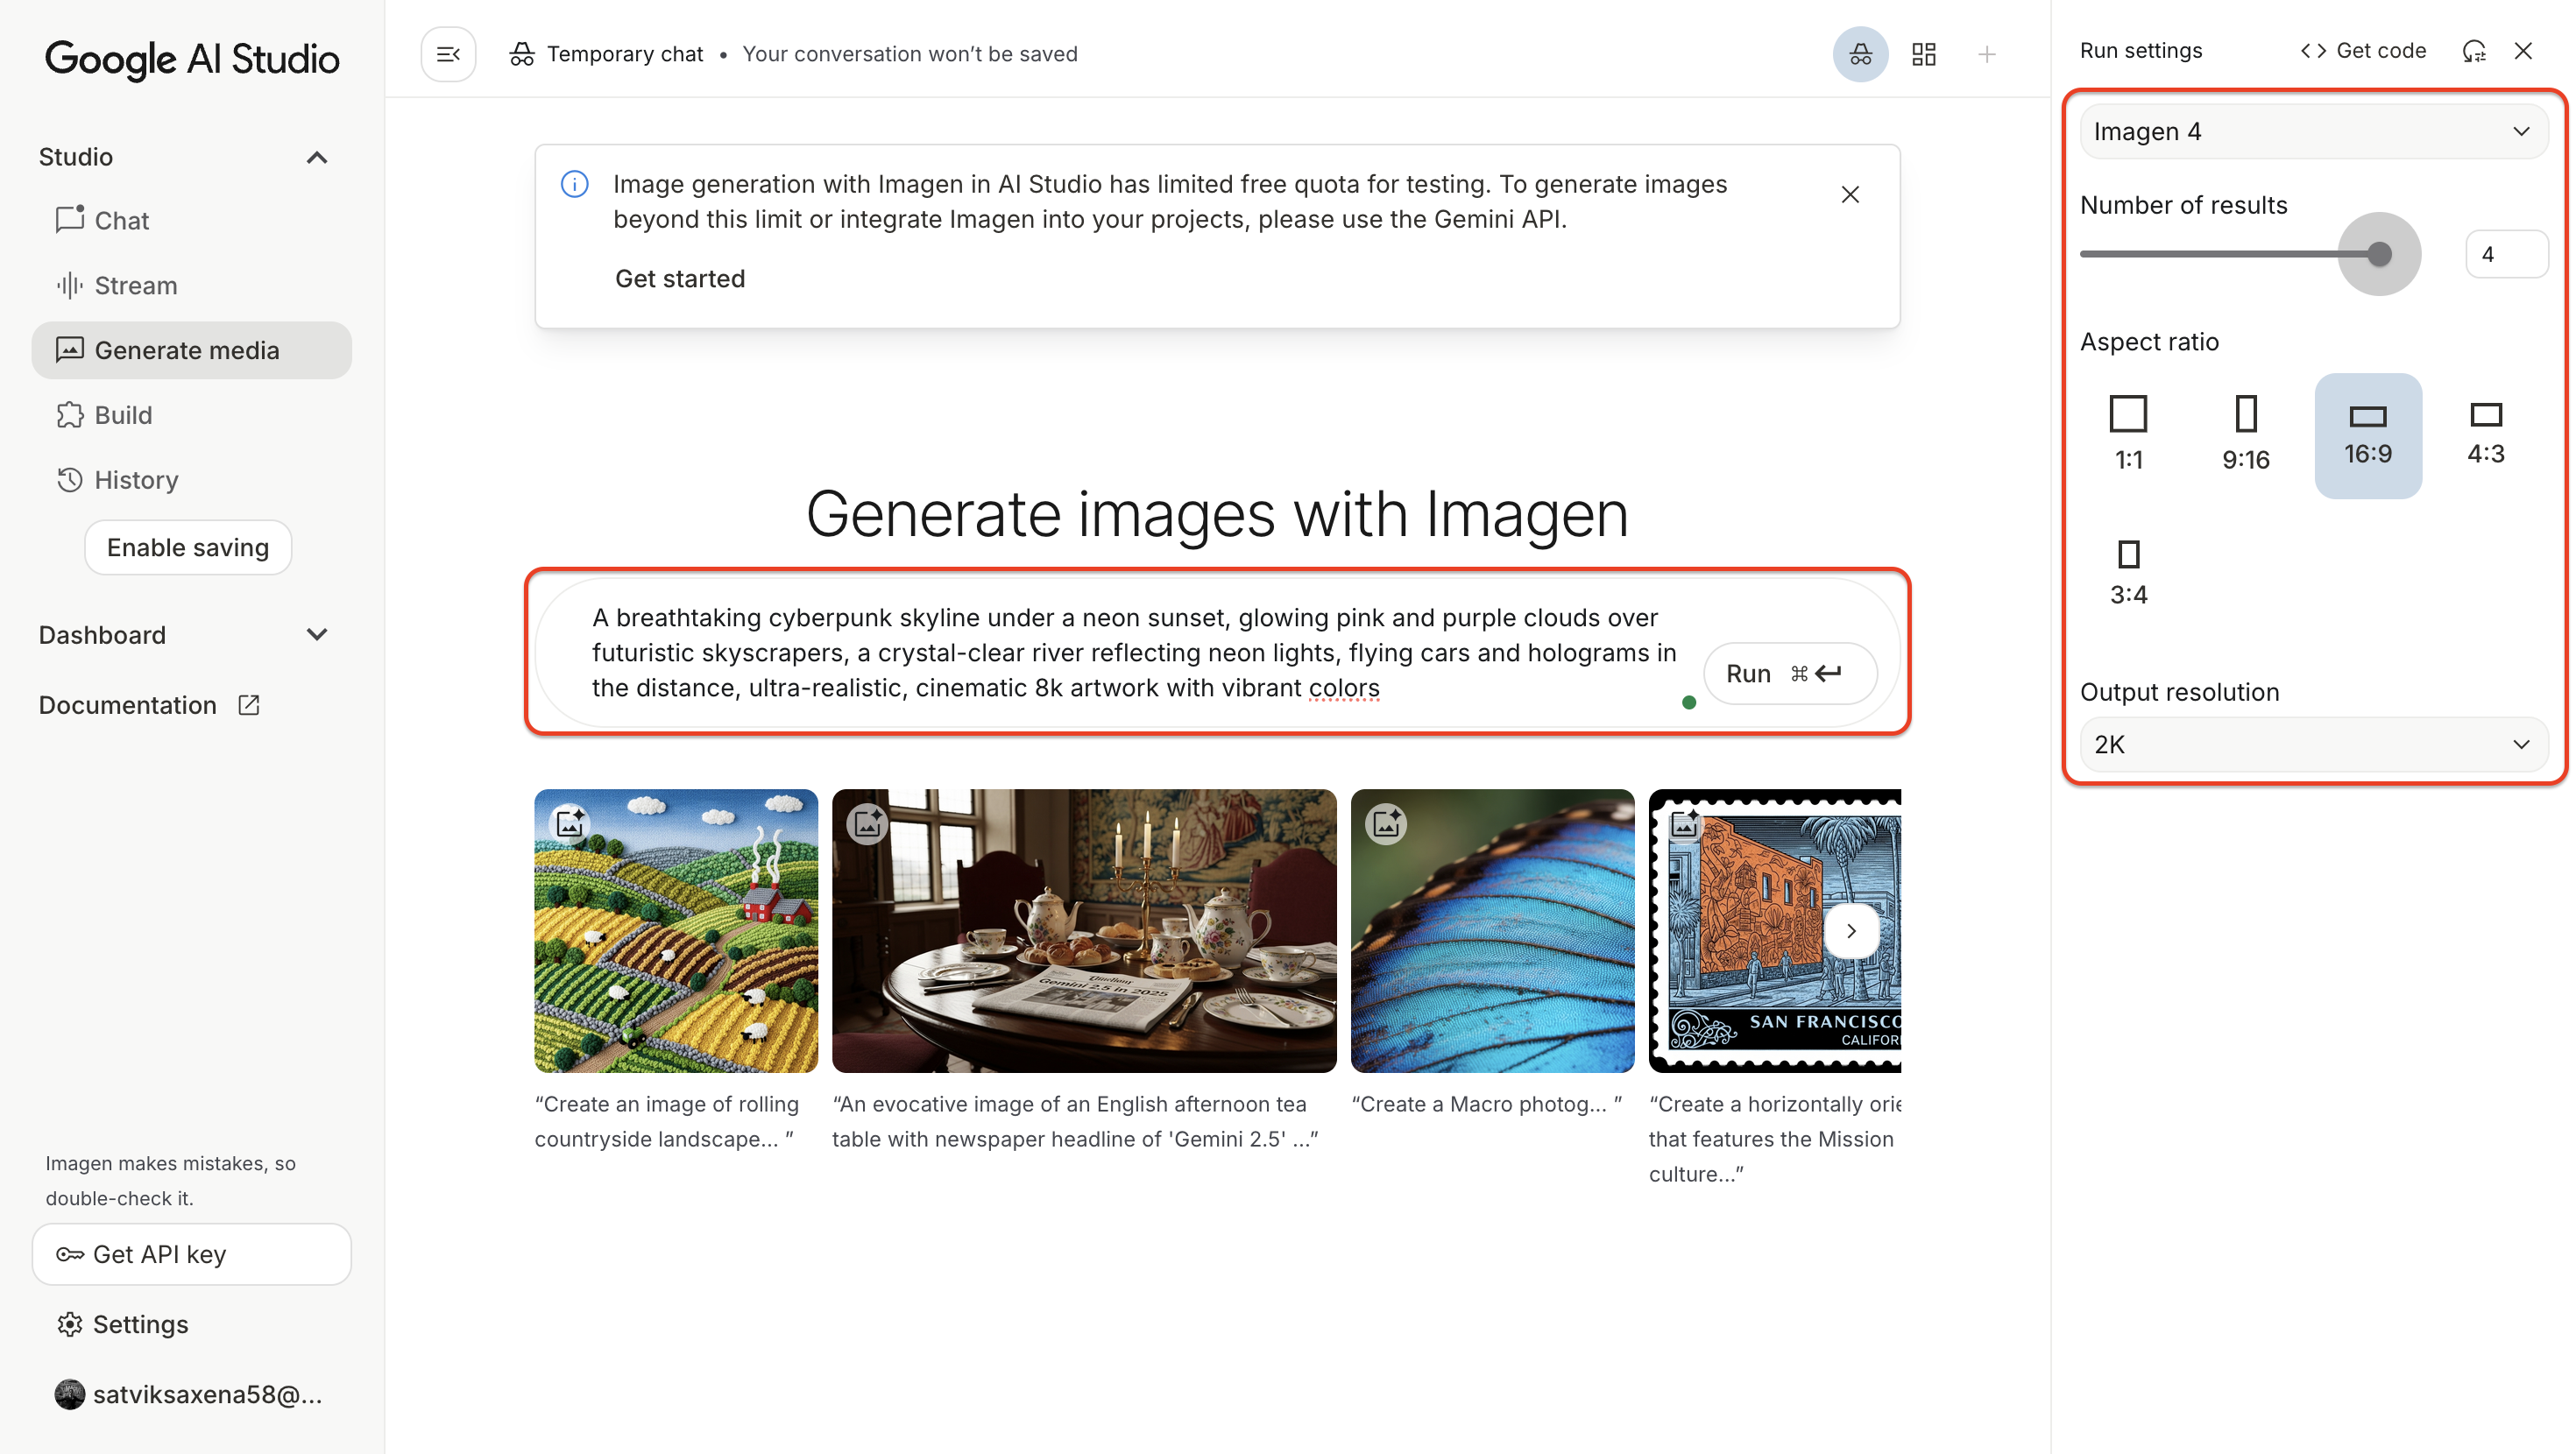Open the Output resolution 2K dropdown
This screenshot has height=1454, width=2576.
click(2313, 745)
